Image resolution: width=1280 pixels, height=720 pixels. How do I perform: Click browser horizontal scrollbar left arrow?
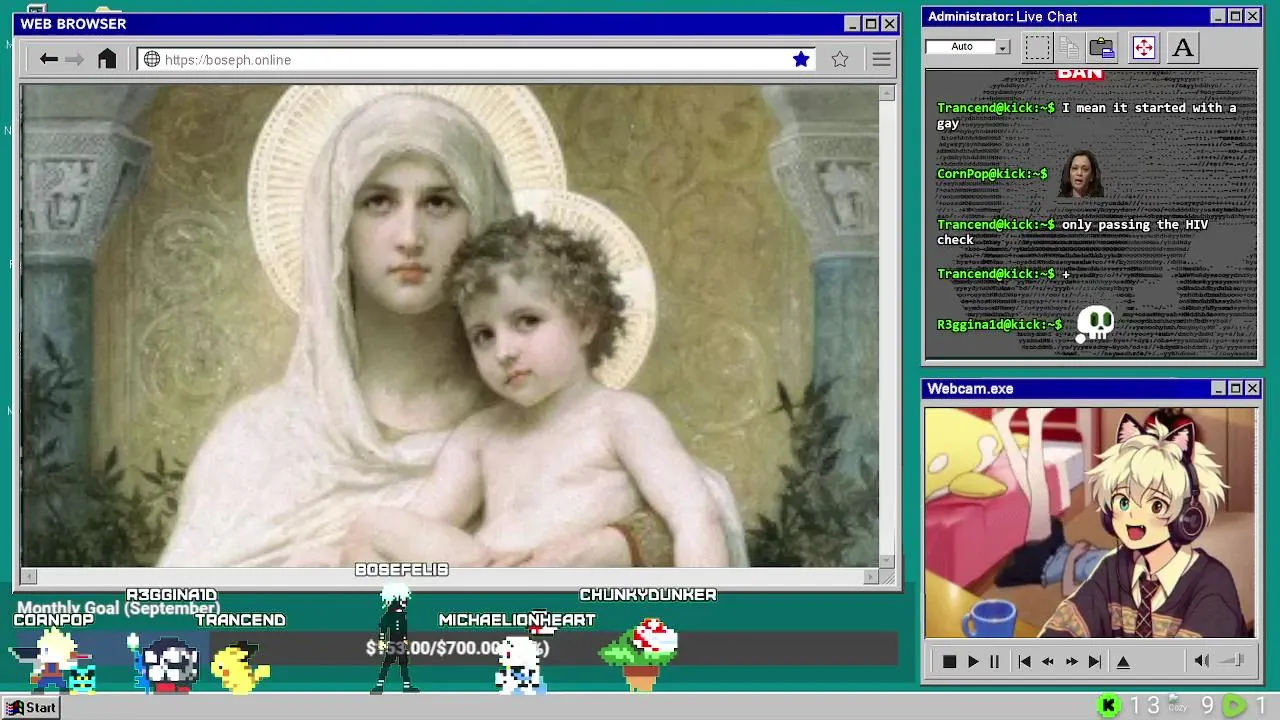pyautogui.click(x=29, y=576)
